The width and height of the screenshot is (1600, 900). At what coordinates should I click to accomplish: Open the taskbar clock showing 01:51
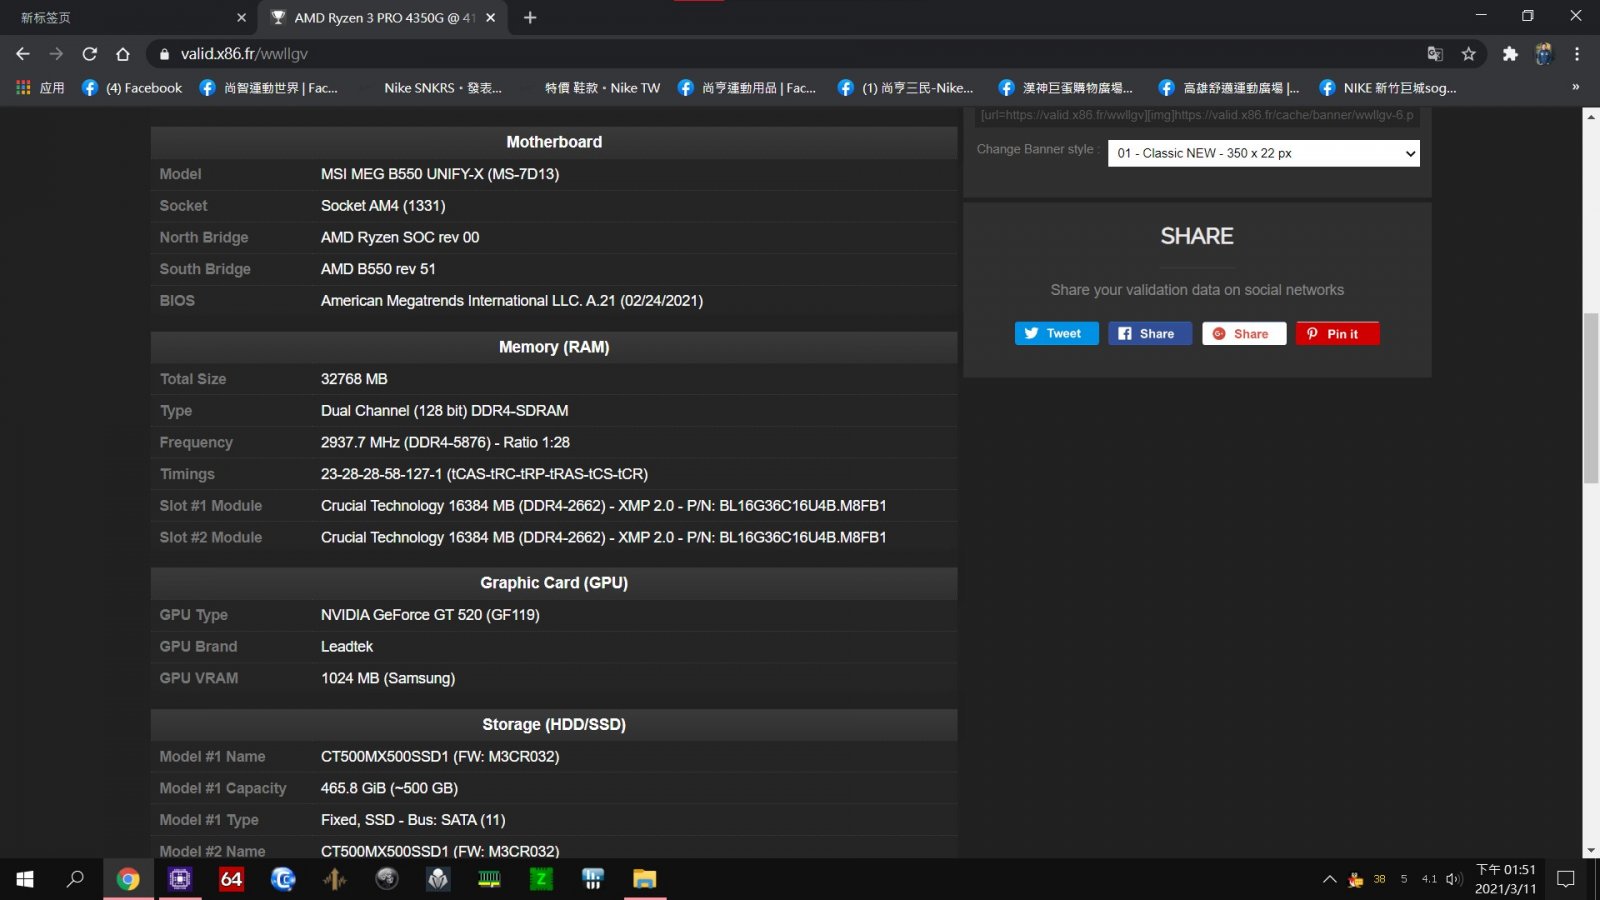point(1505,879)
